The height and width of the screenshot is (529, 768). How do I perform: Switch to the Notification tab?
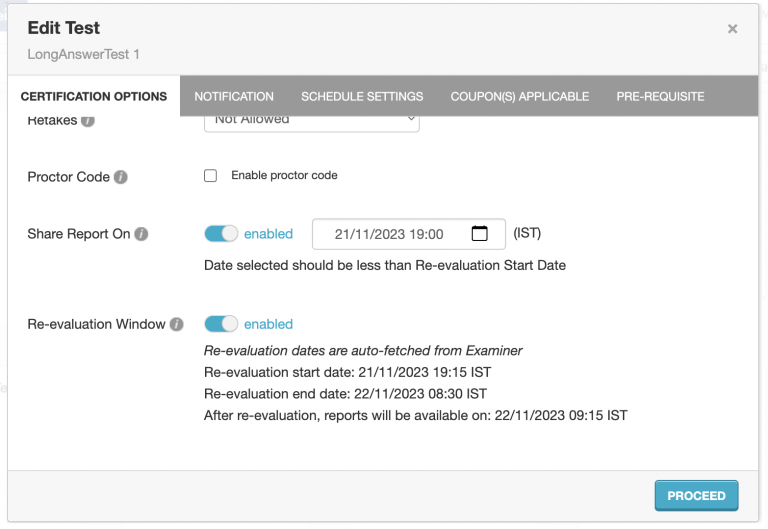(x=234, y=97)
